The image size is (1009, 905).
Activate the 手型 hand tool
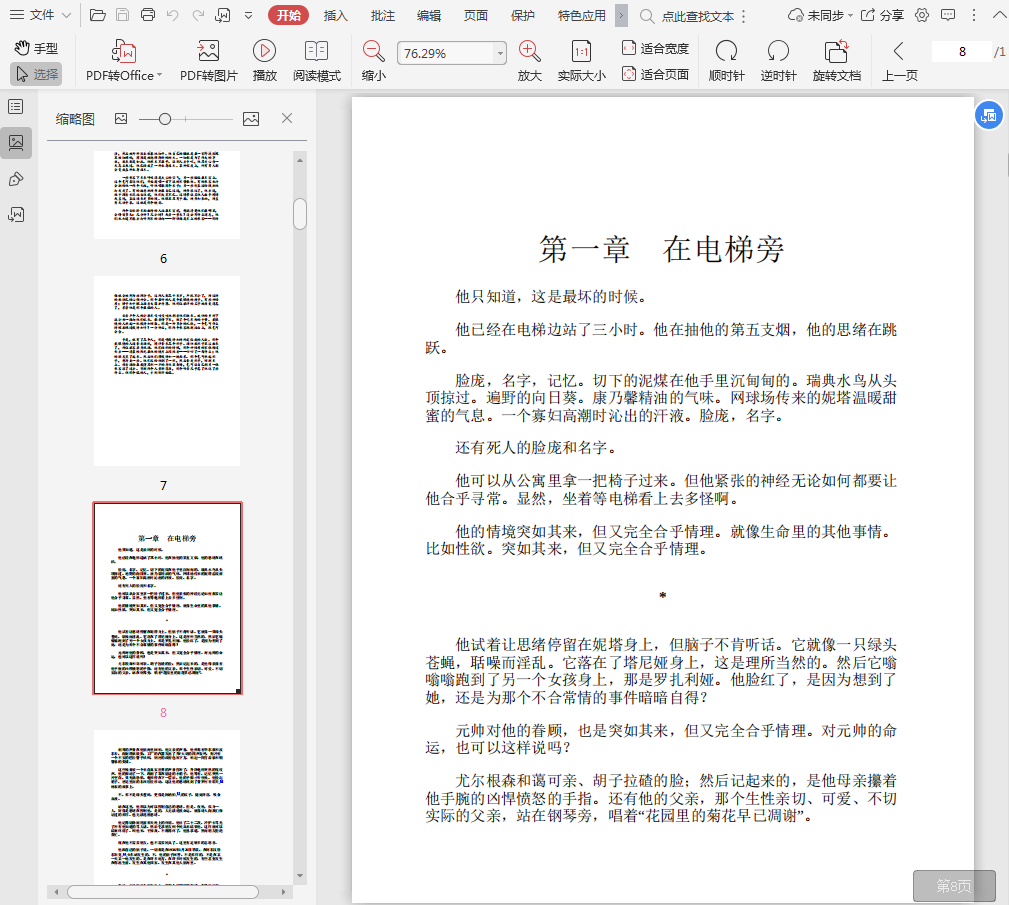coord(36,48)
